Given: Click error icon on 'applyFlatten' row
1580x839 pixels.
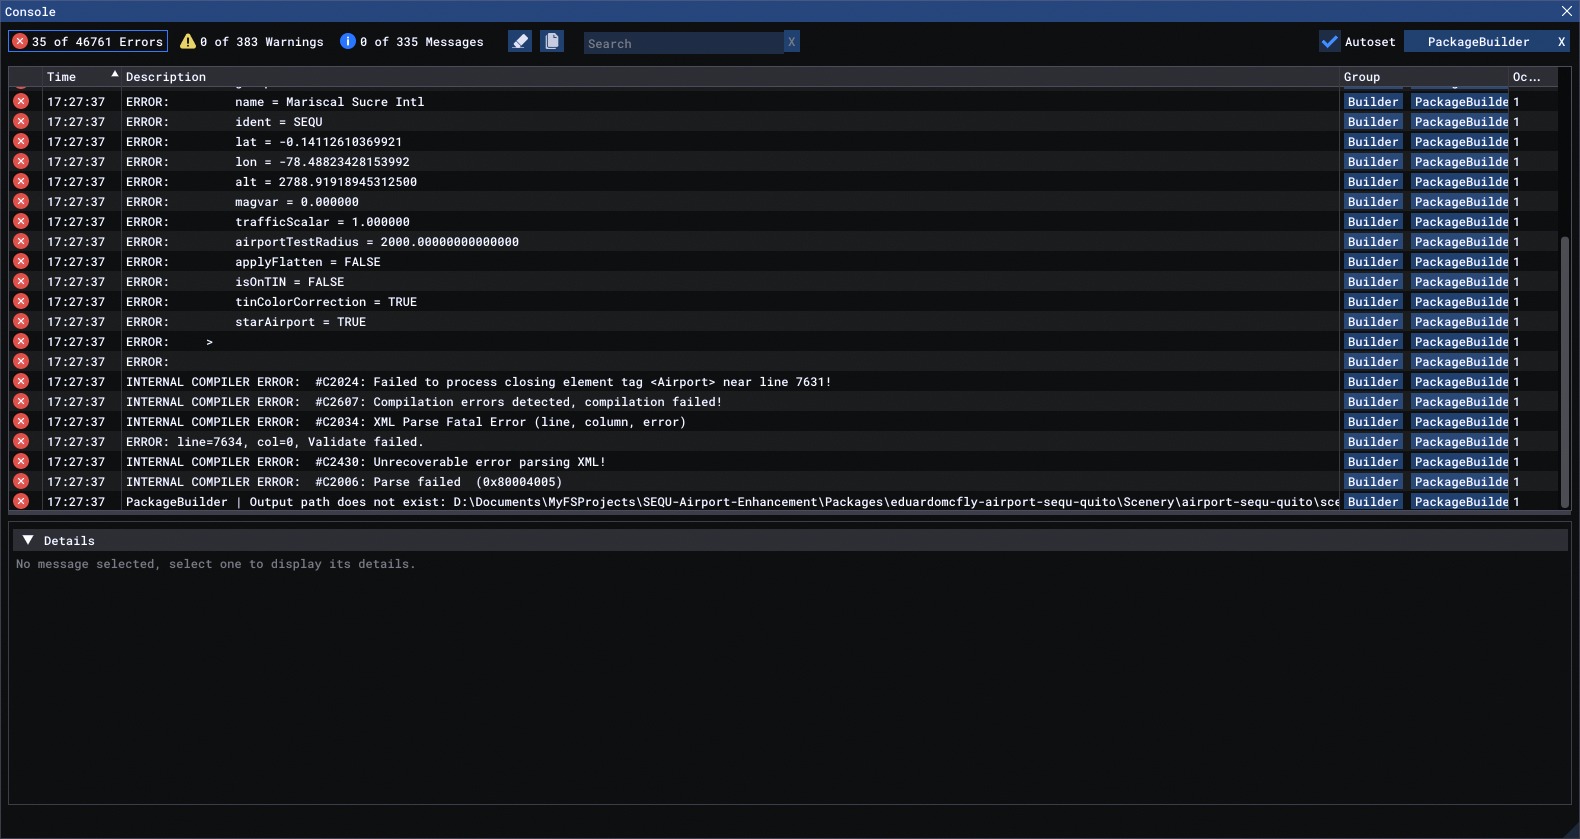Looking at the screenshot, I should 21,261.
